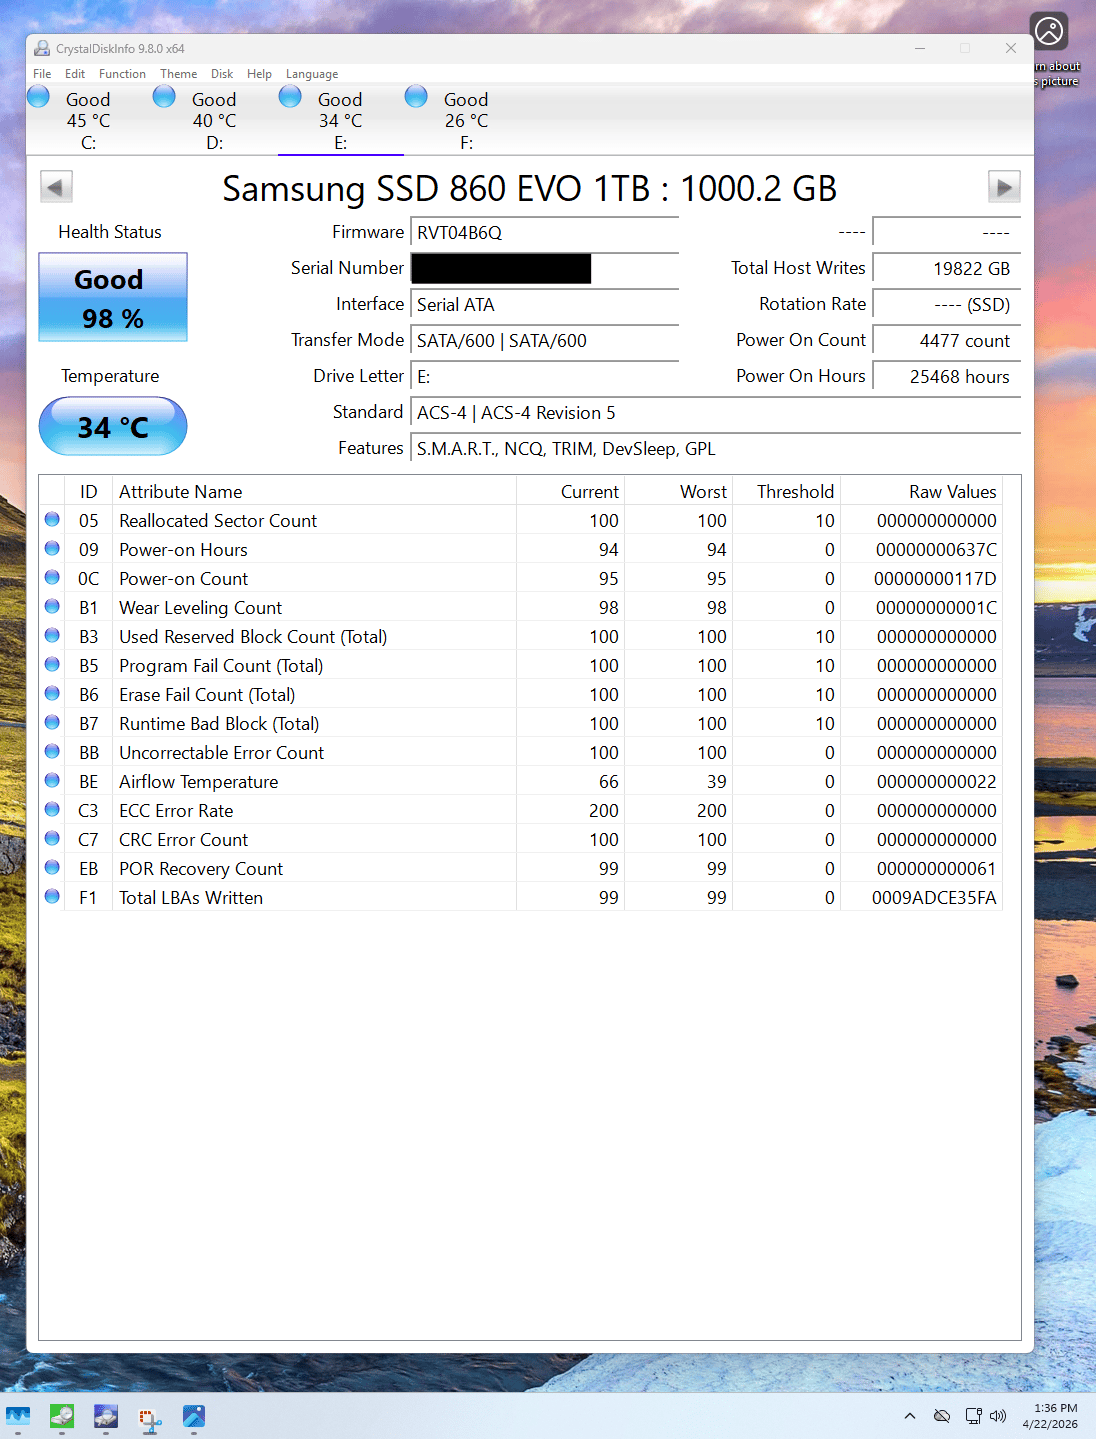1096x1439 pixels.
Task: Click status dot for Power-on Count row
Action: point(52,577)
